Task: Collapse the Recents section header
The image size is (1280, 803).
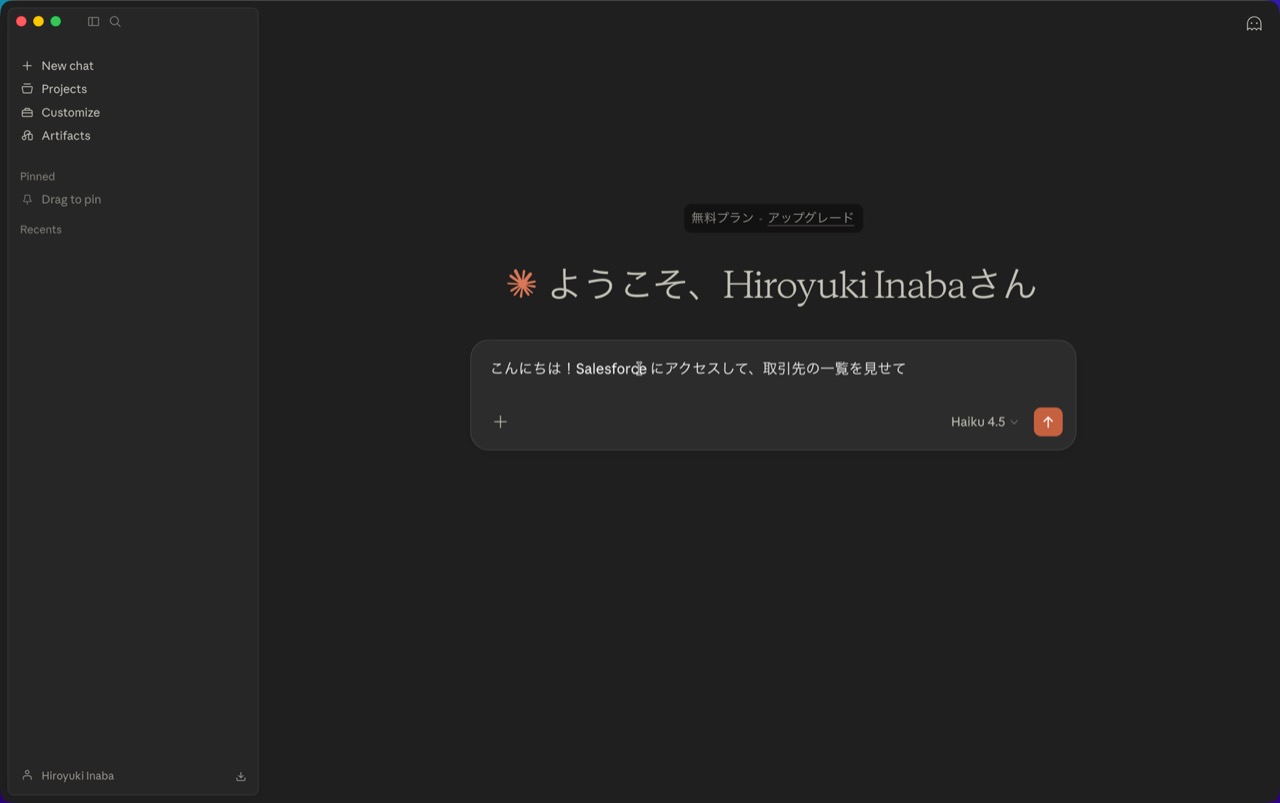Action: pyautogui.click(x=41, y=229)
